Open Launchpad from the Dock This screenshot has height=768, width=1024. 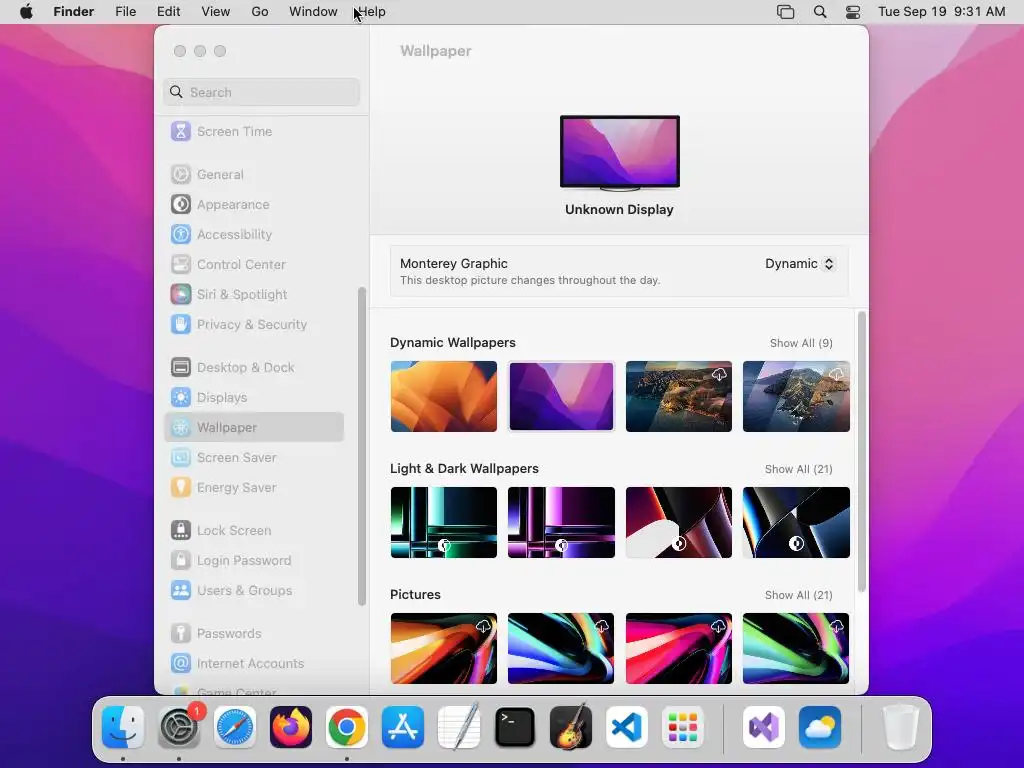click(683, 727)
